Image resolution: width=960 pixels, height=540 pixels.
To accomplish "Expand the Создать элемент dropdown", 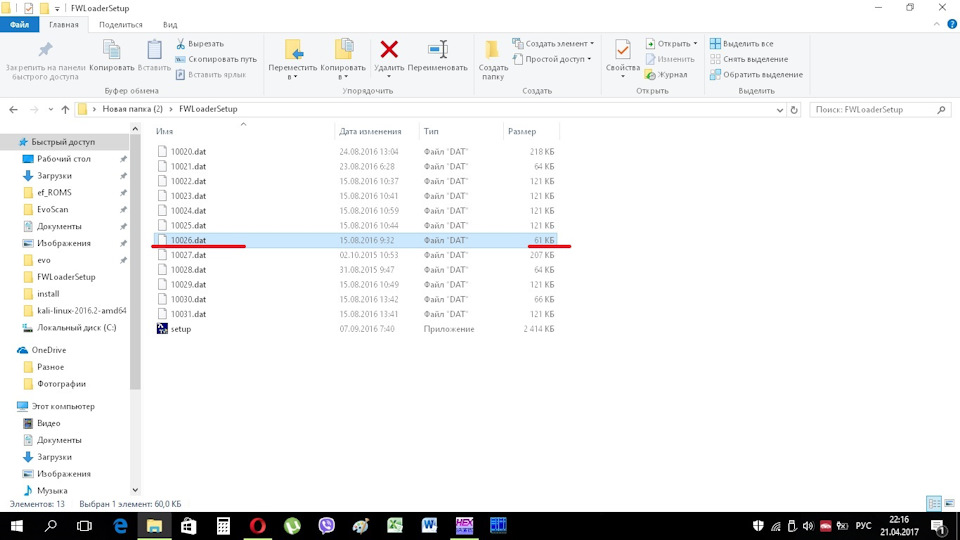I will (553, 44).
